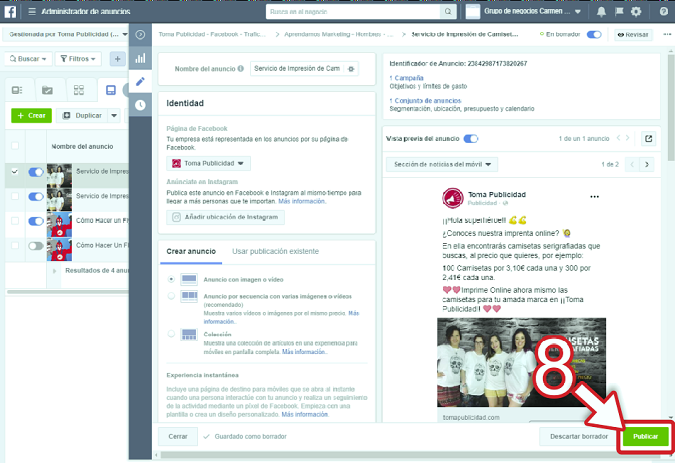Click the Toma Publicidad profile avatar in the preview
676x463 pixels.
tap(453, 198)
